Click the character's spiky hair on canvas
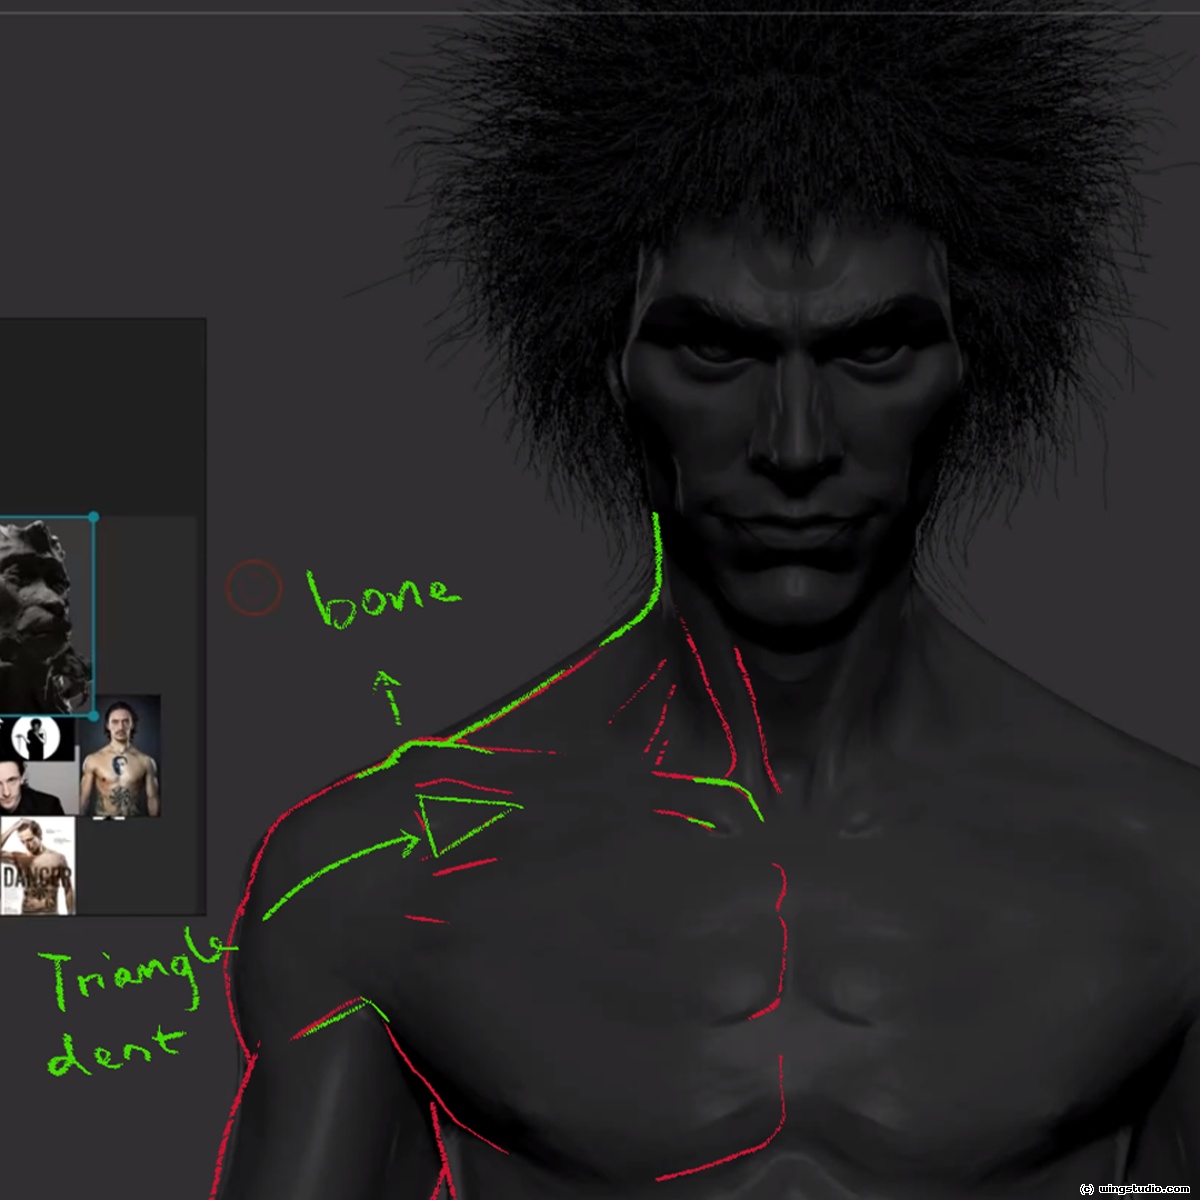Screen dimensions: 1200x1200 [780, 130]
